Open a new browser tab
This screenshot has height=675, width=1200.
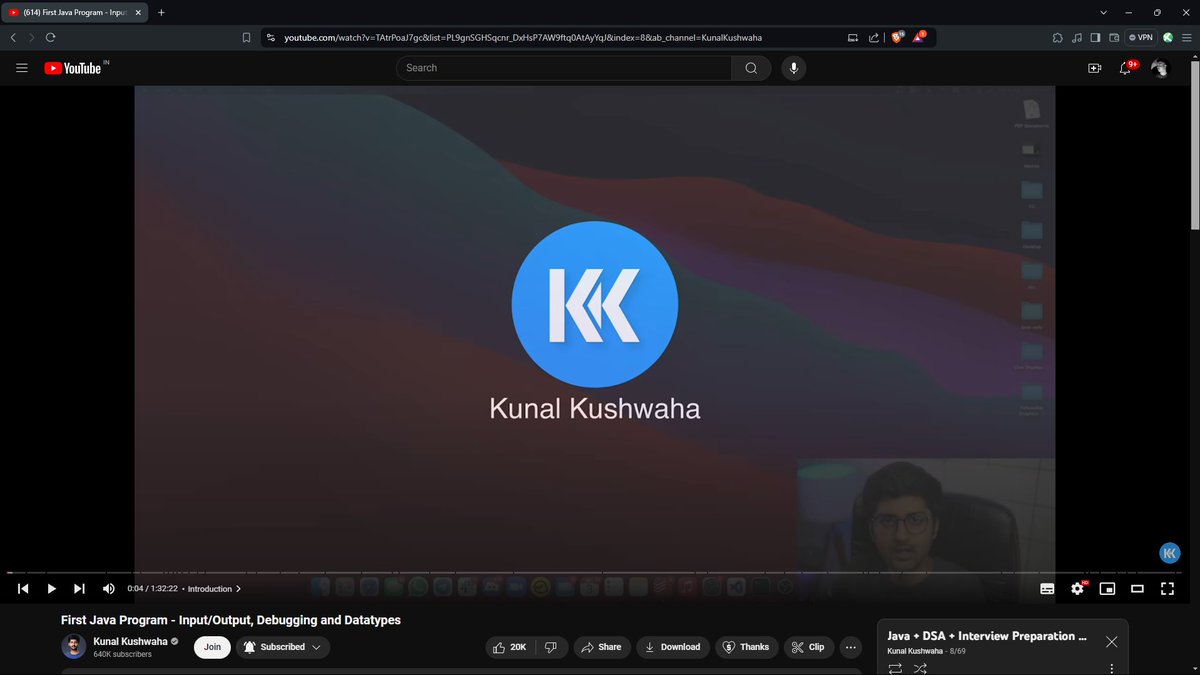(161, 12)
